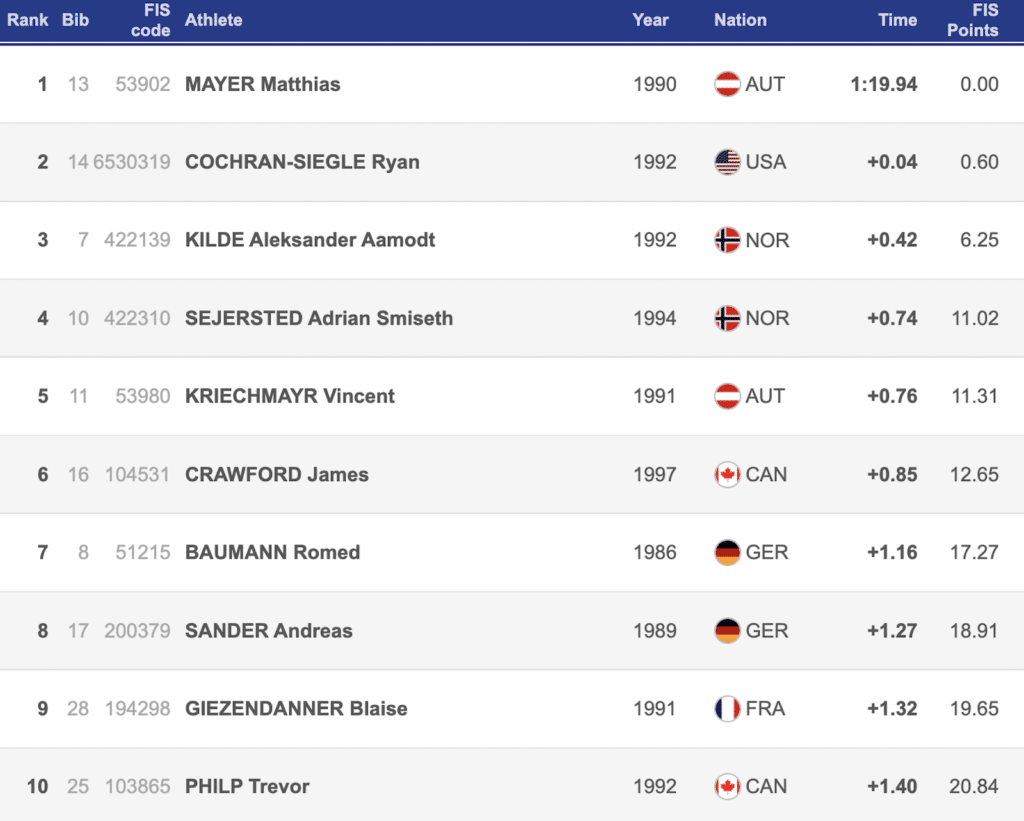This screenshot has width=1024, height=821.
Task: Click Canada flag next to PHILP Trevor
Action: [x=727, y=786]
